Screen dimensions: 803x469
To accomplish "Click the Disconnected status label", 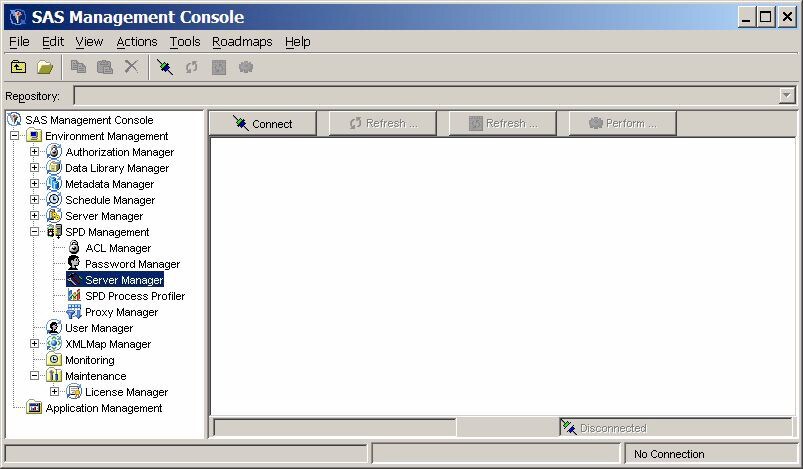I will coord(613,428).
